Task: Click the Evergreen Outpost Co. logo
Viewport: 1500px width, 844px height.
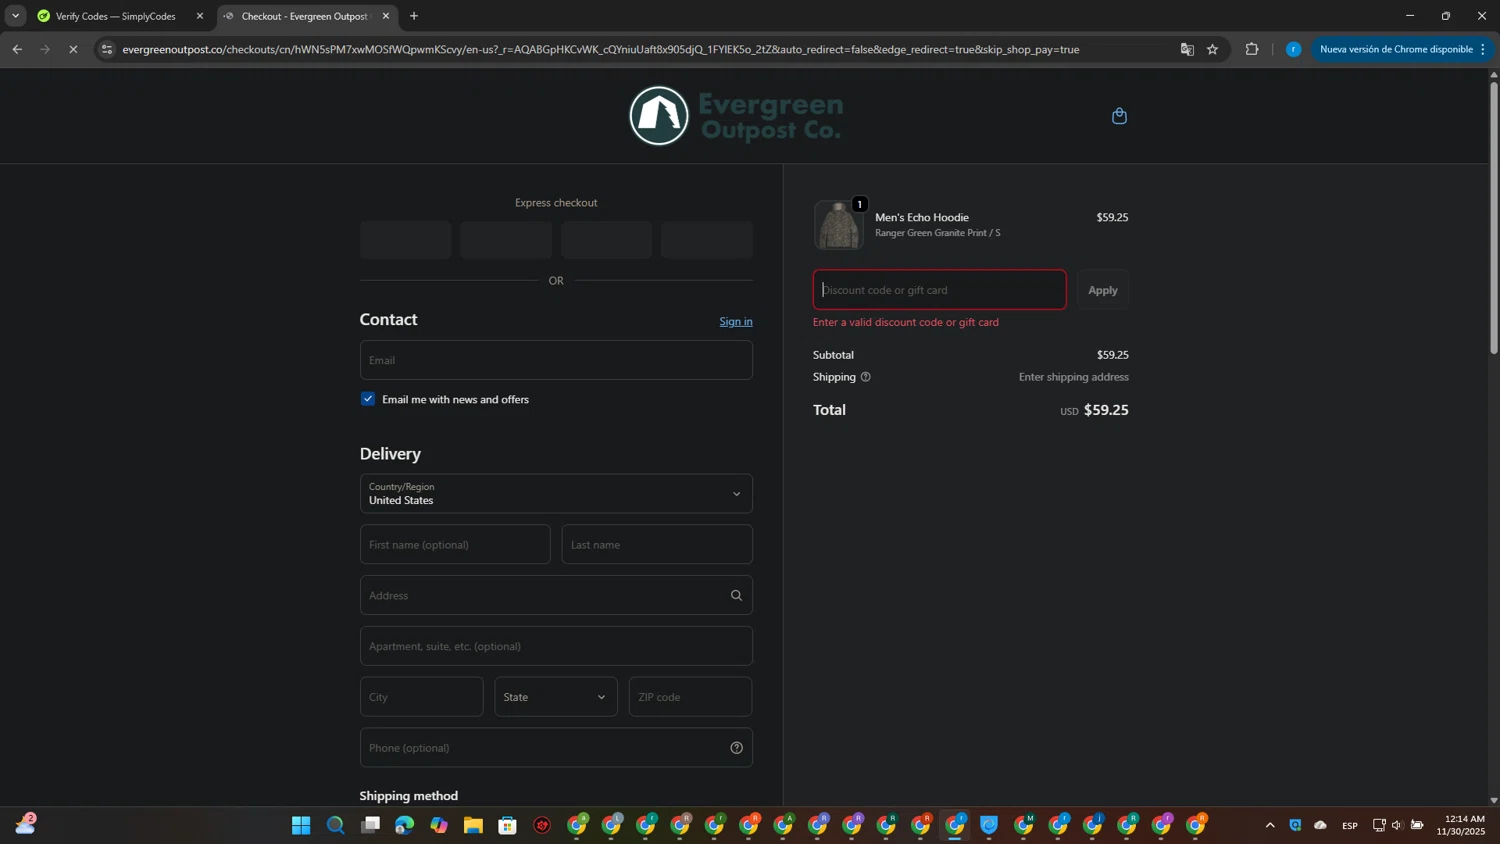Action: 736,116
